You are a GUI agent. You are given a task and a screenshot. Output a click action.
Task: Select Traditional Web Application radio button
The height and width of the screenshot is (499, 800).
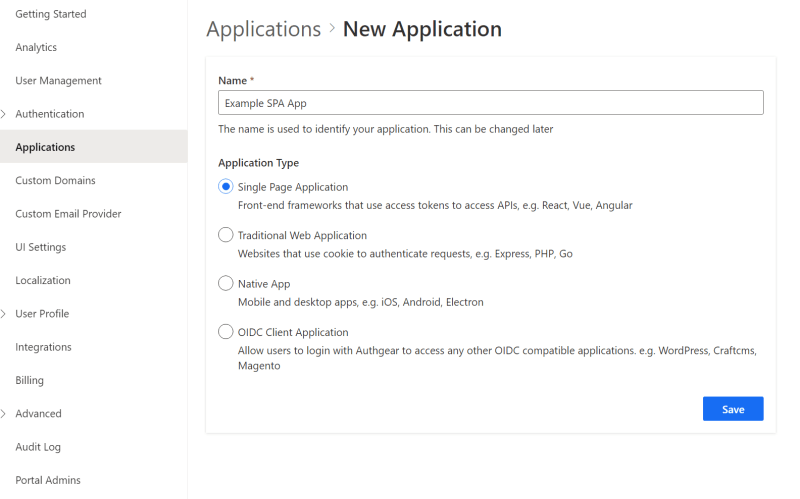coord(226,235)
